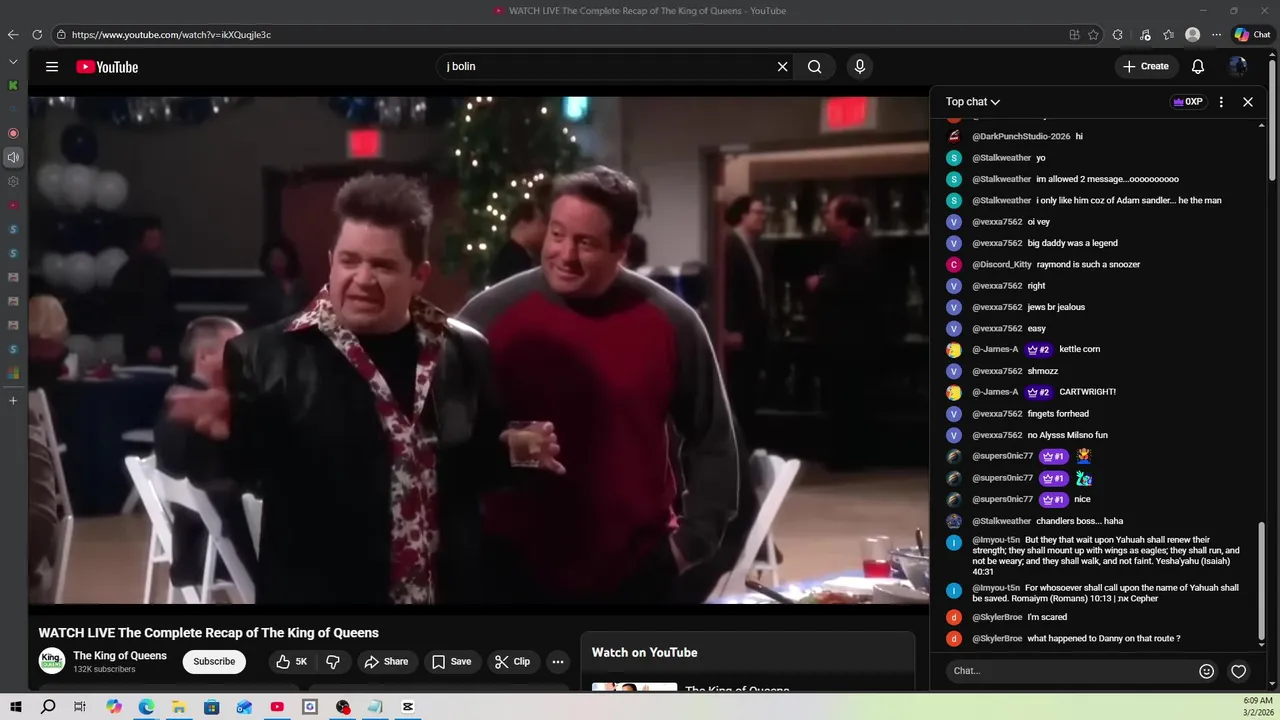Screen dimensions: 1280x720
Task: Send a heart reaction in chat
Action: pyautogui.click(x=1239, y=671)
